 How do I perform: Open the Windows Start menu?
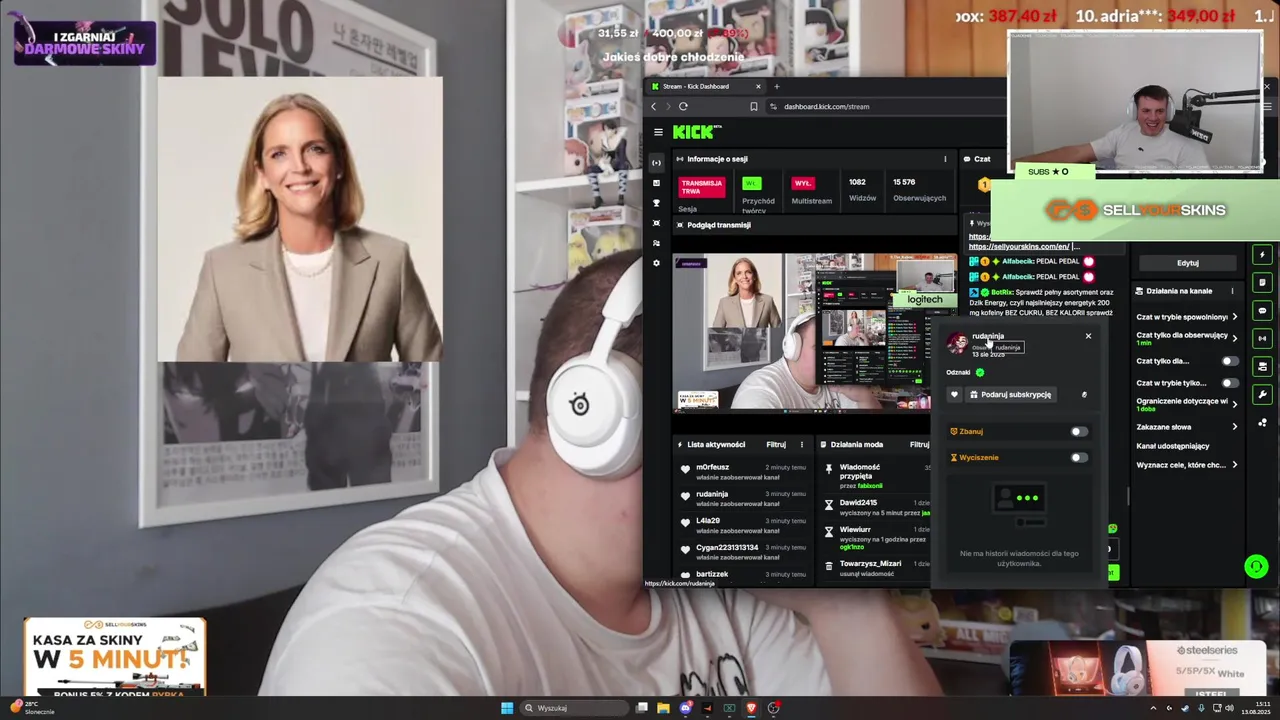(x=507, y=708)
